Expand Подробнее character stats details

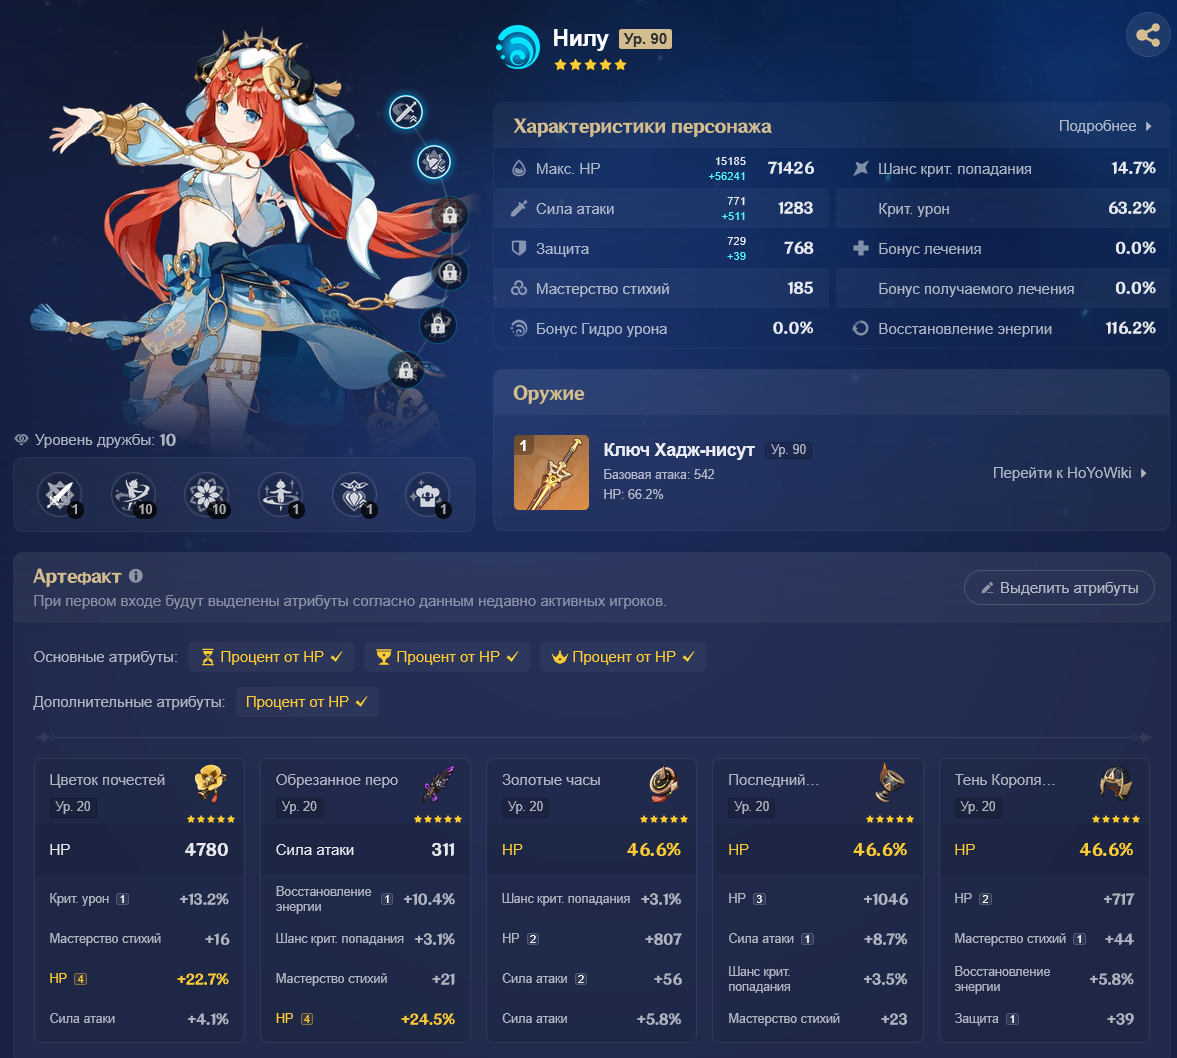coord(1105,126)
